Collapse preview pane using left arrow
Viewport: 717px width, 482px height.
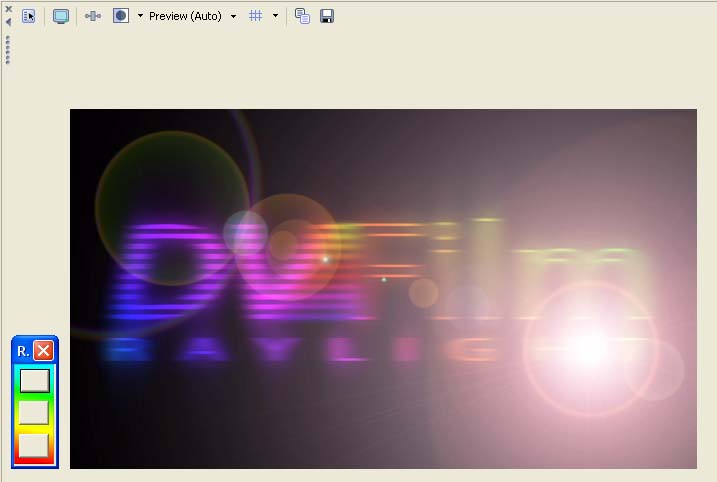coord(8,21)
